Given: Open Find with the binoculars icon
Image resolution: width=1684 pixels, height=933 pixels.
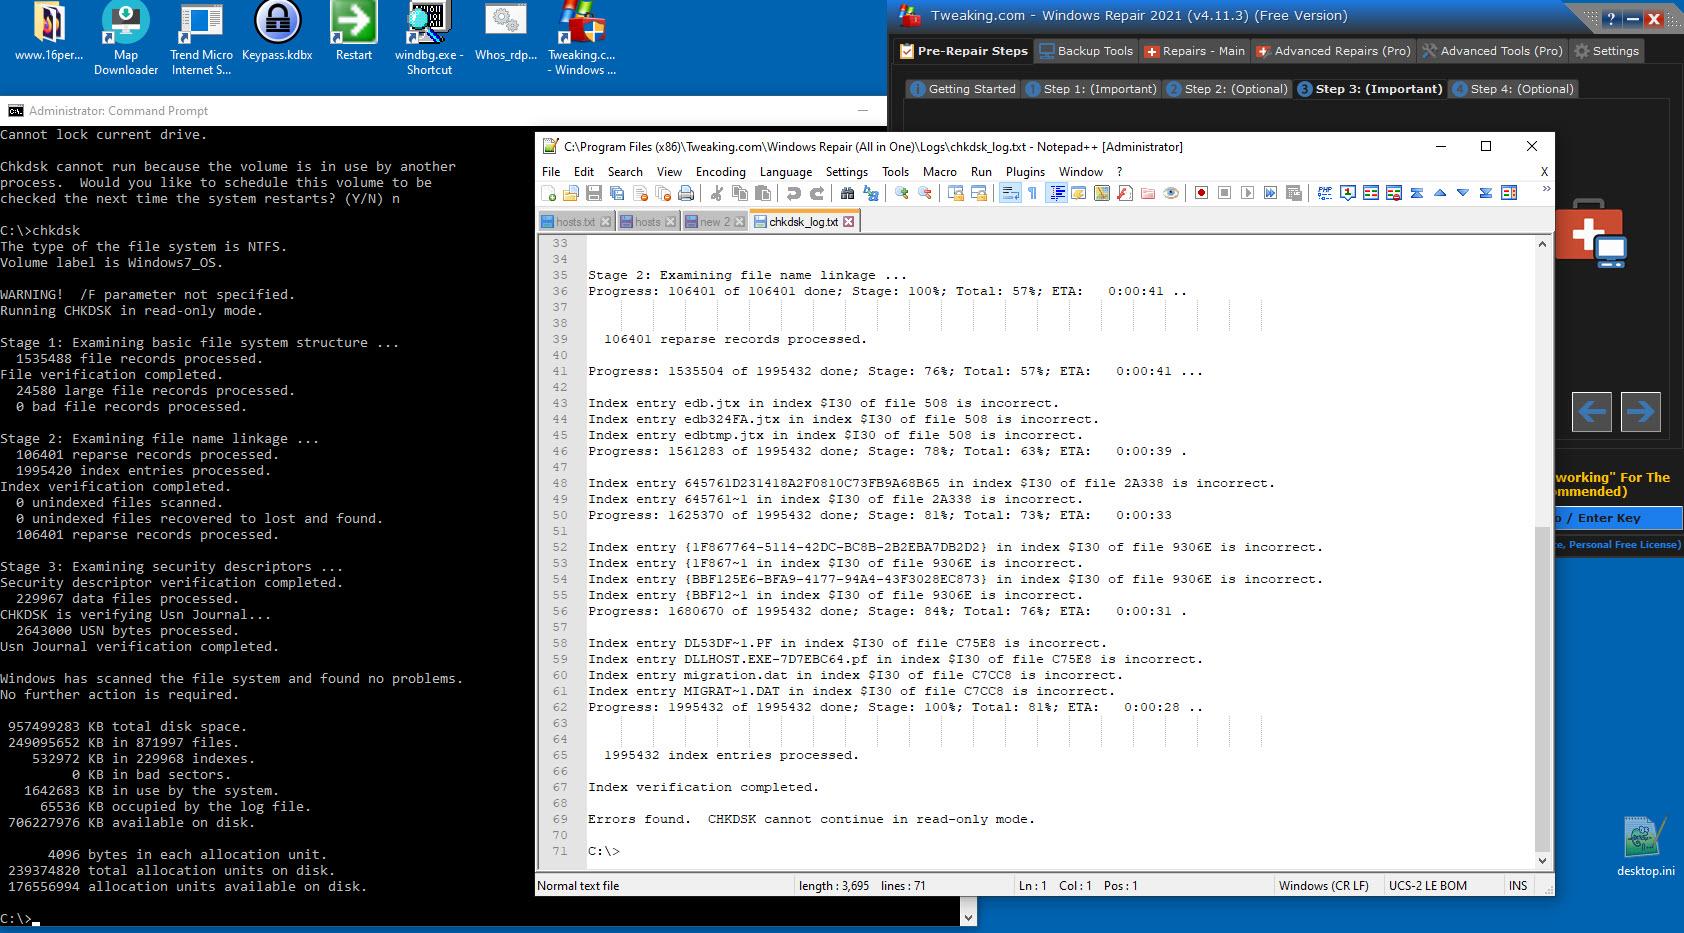Looking at the screenshot, I should click(847, 193).
